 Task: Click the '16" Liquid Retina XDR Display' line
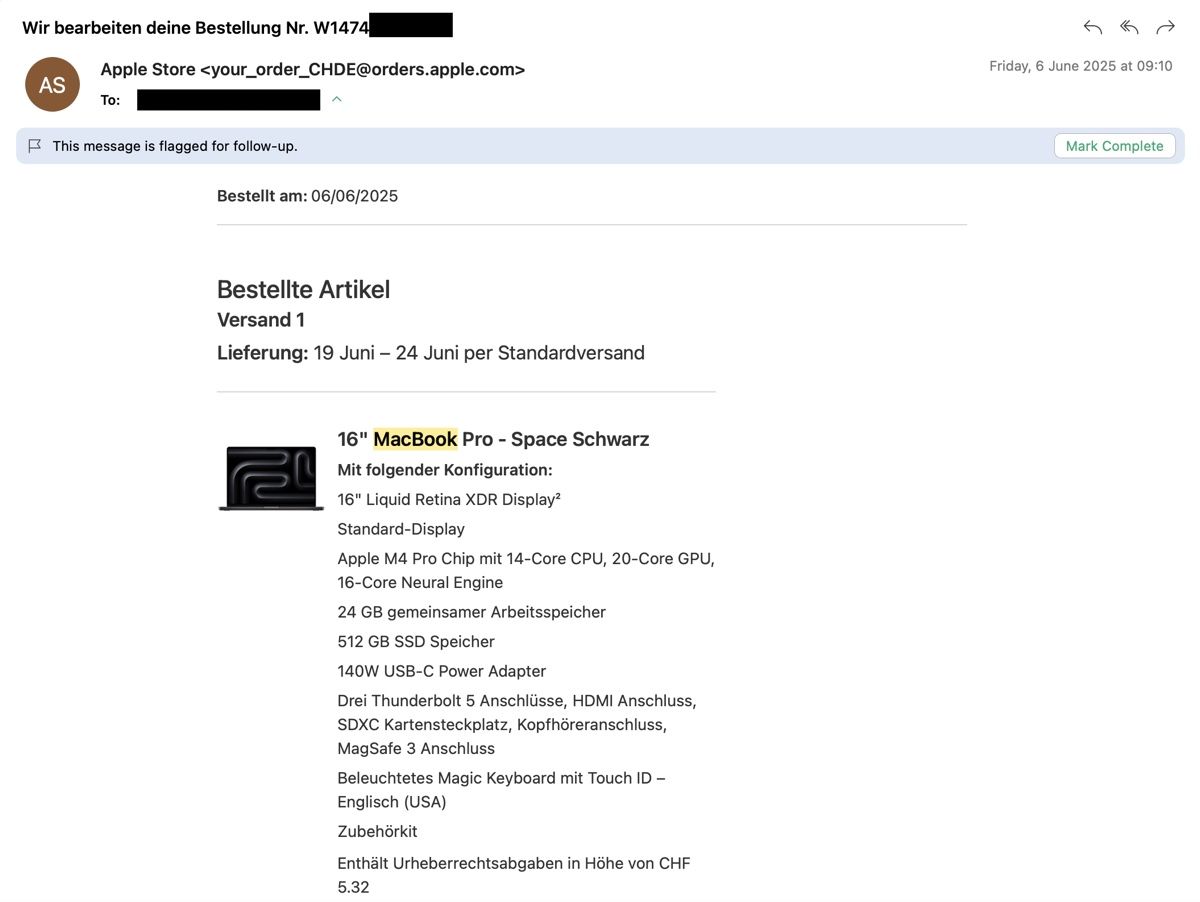[x=449, y=499]
